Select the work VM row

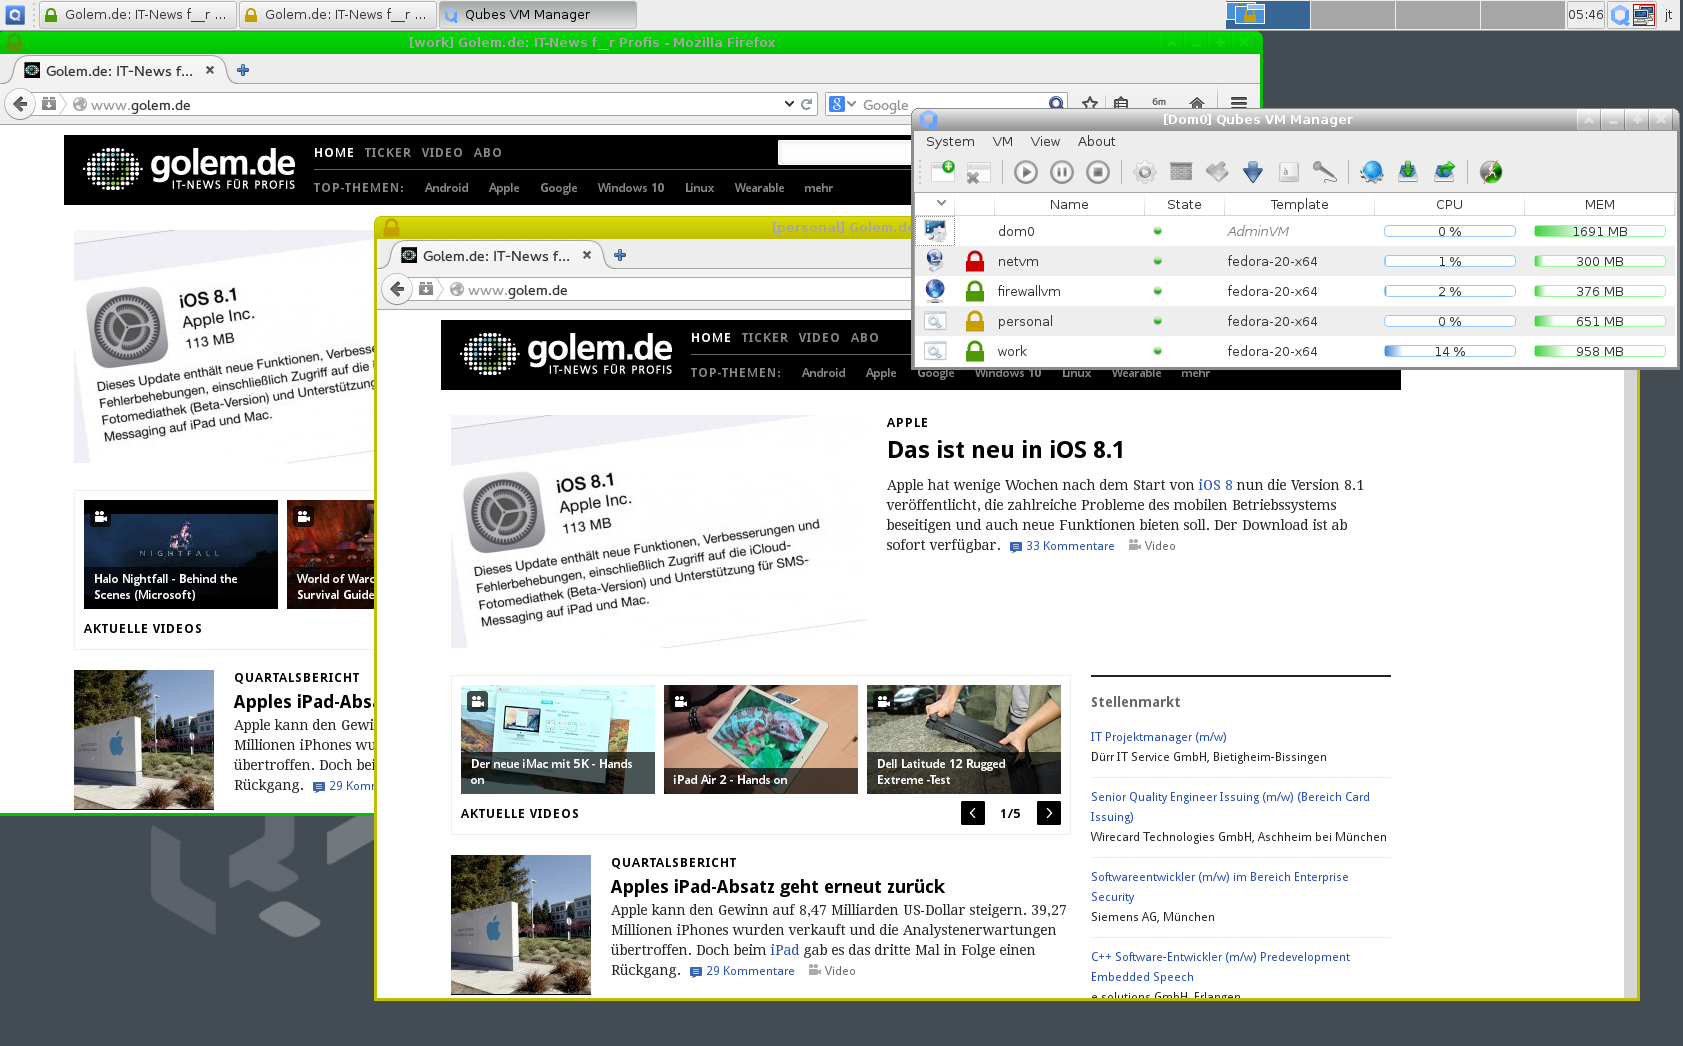tap(1069, 351)
